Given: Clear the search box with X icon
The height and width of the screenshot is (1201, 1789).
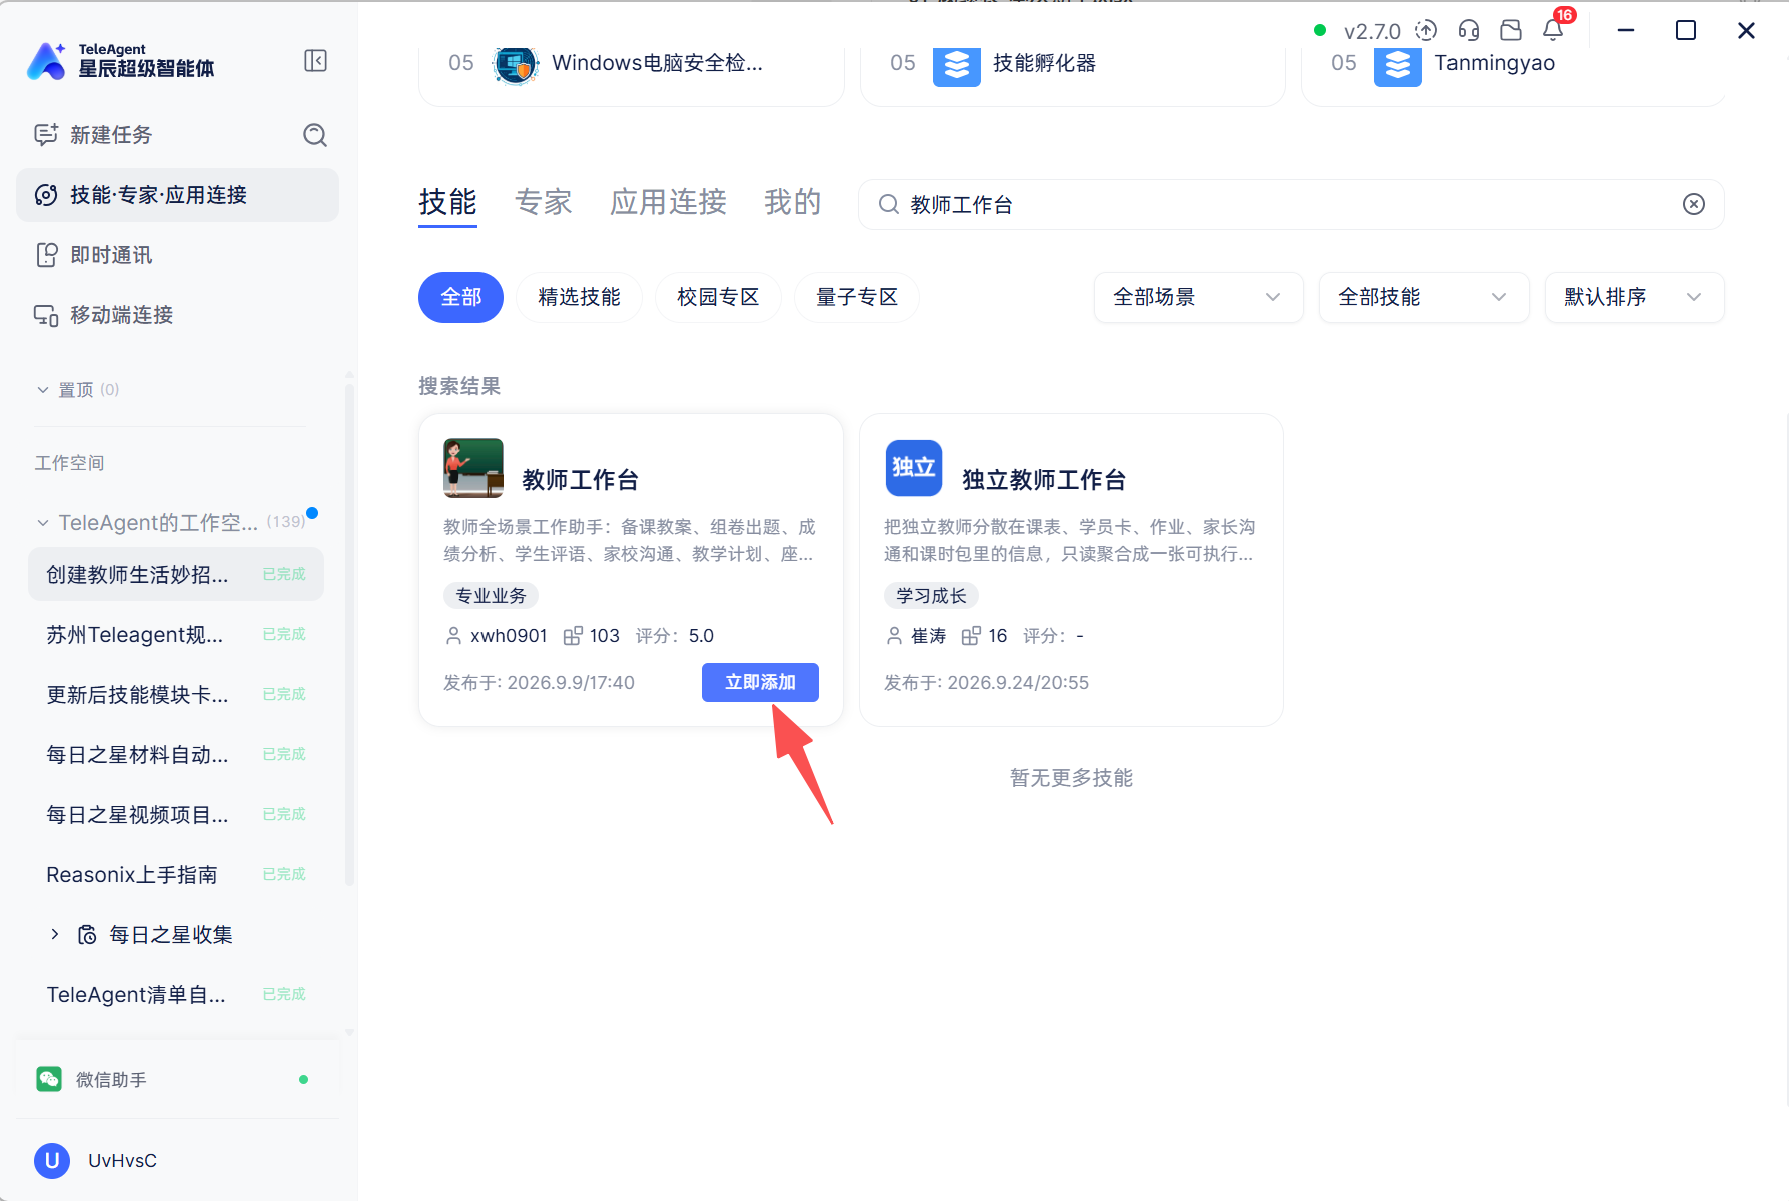Looking at the screenshot, I should [x=1694, y=204].
